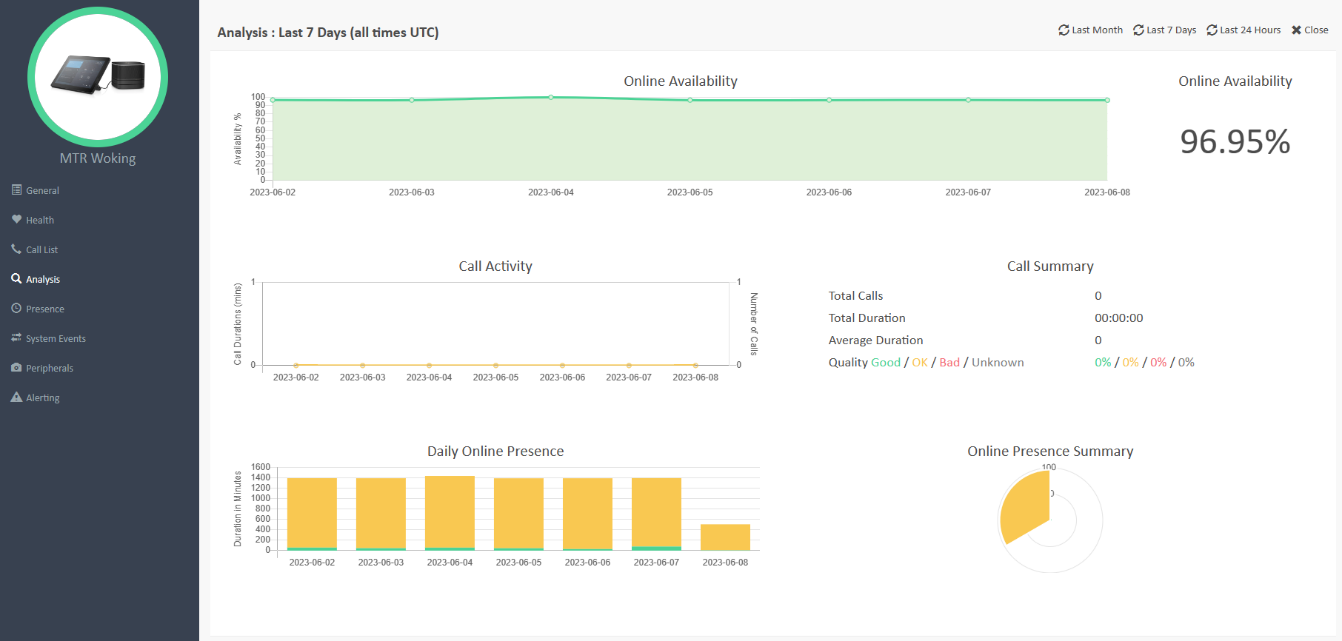1342x641 pixels.
Task: Click the MTR Woking device image
Action: tap(97, 77)
